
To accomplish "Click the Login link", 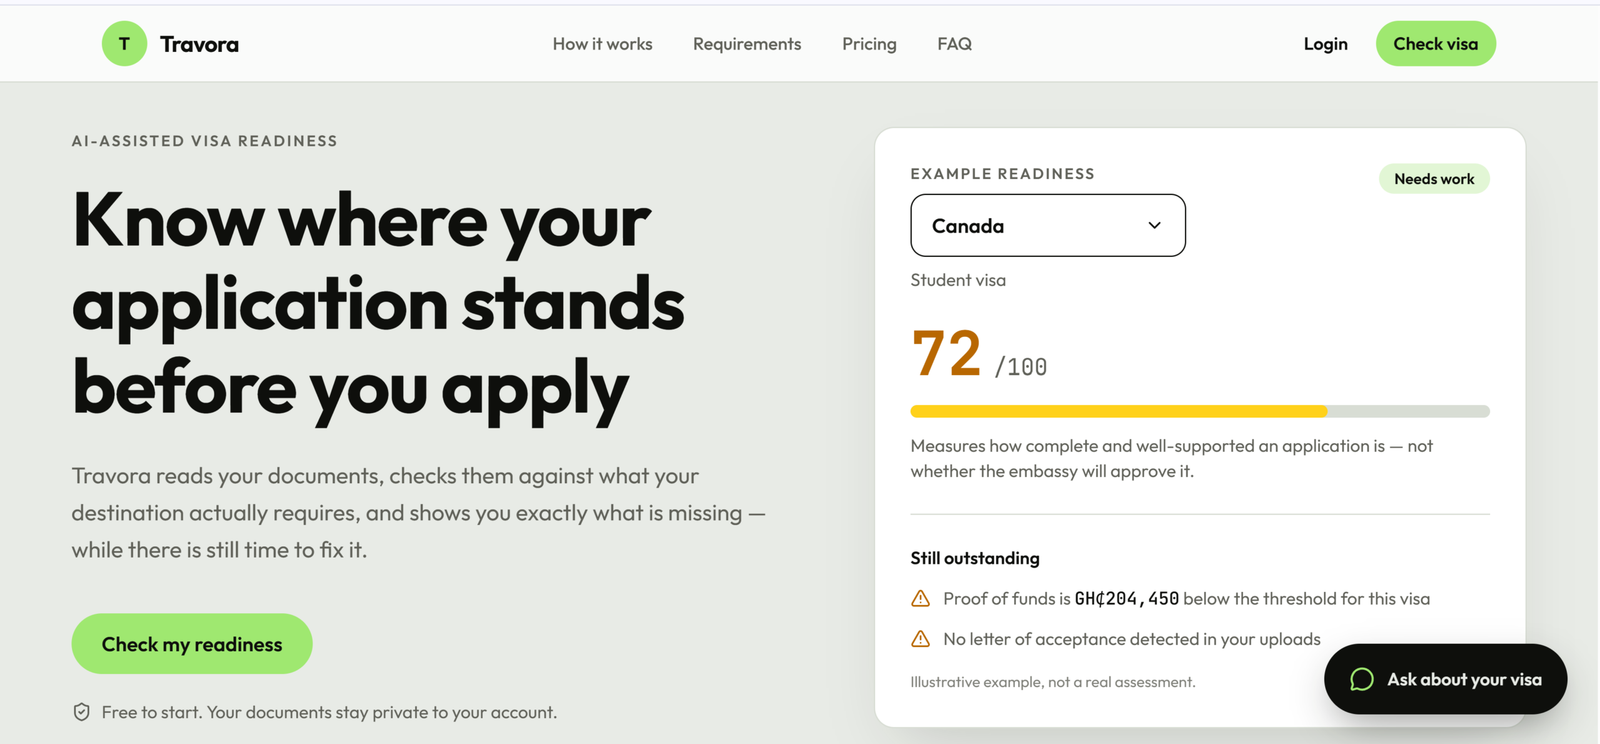I will 1325,44.
